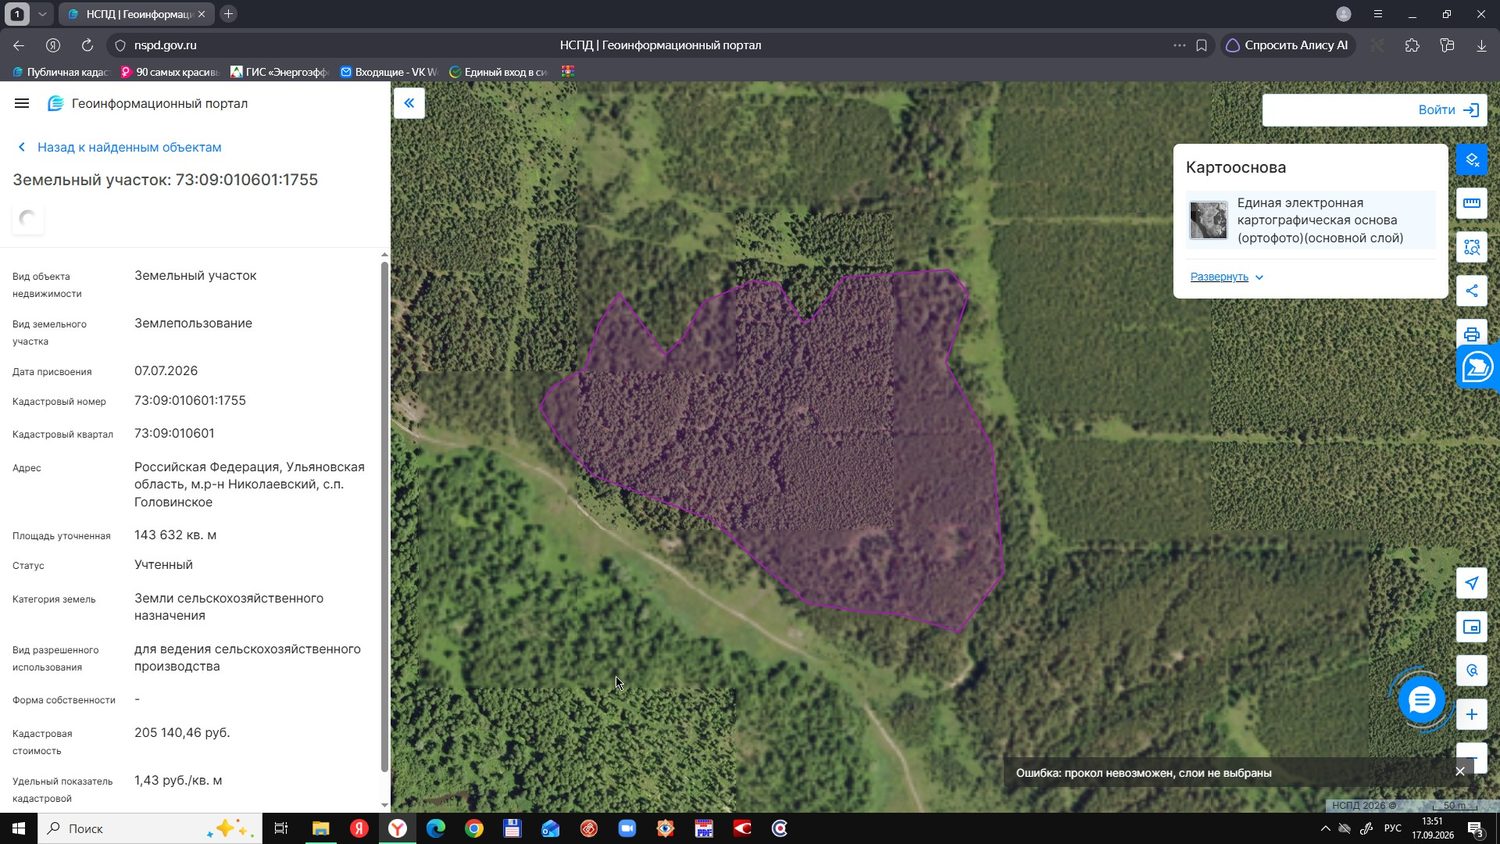Click the Windows taskbar Поиск search box

coord(150,828)
